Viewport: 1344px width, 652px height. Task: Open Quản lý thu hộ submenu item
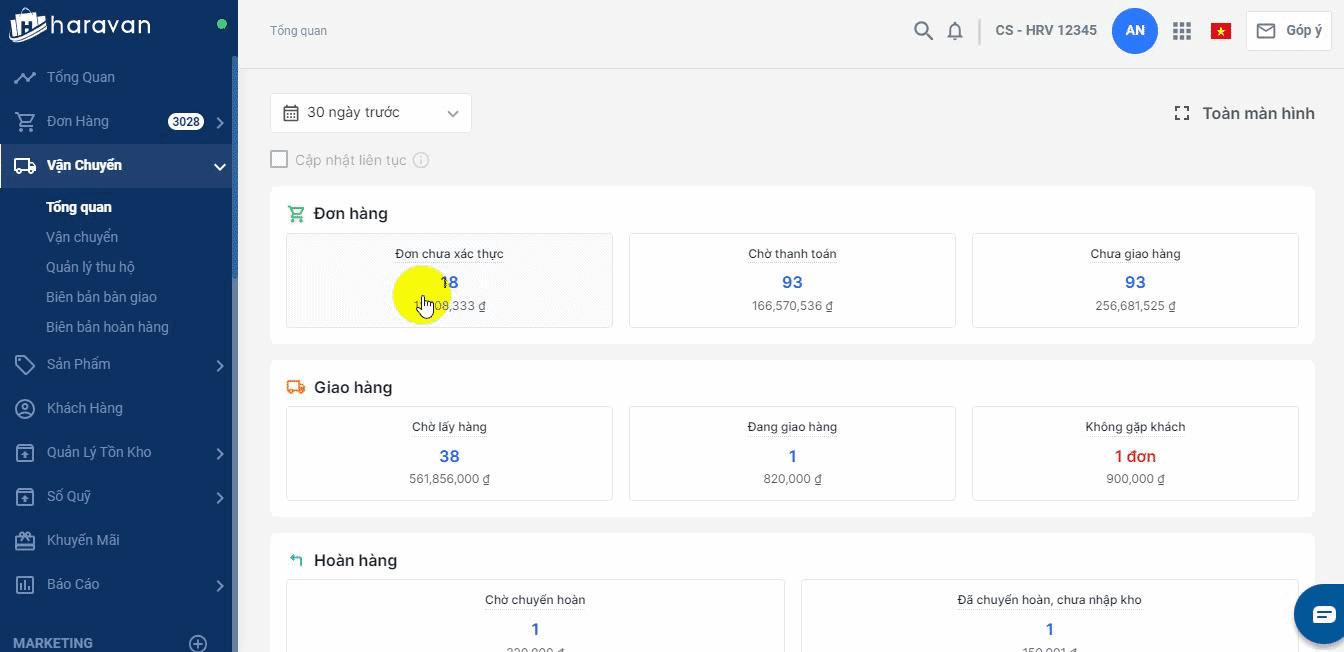[x=90, y=267]
